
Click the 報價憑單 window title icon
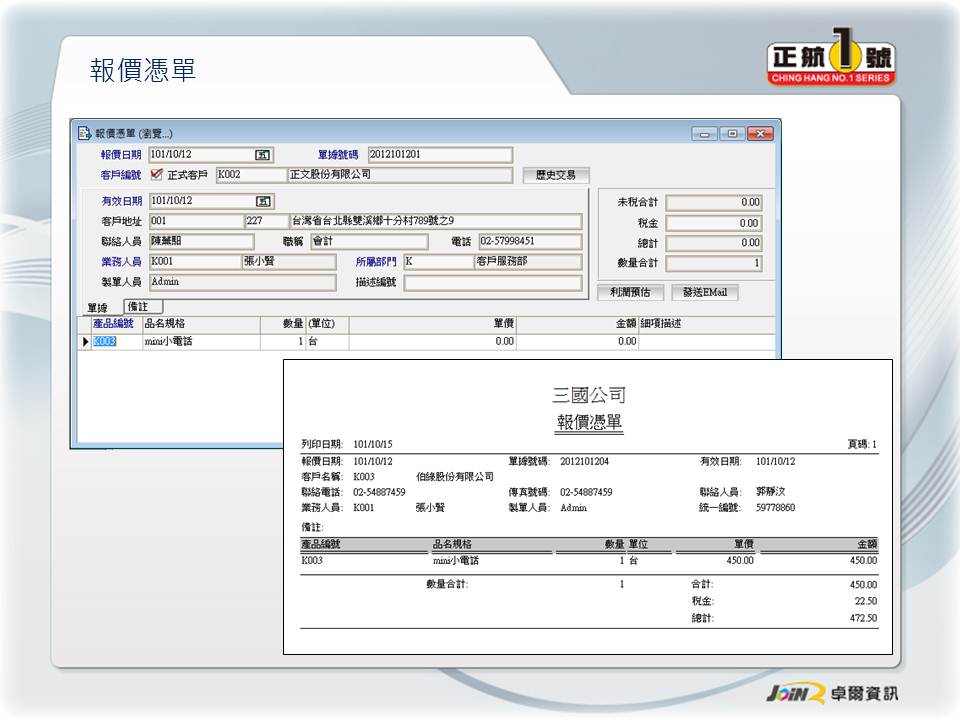(85, 133)
